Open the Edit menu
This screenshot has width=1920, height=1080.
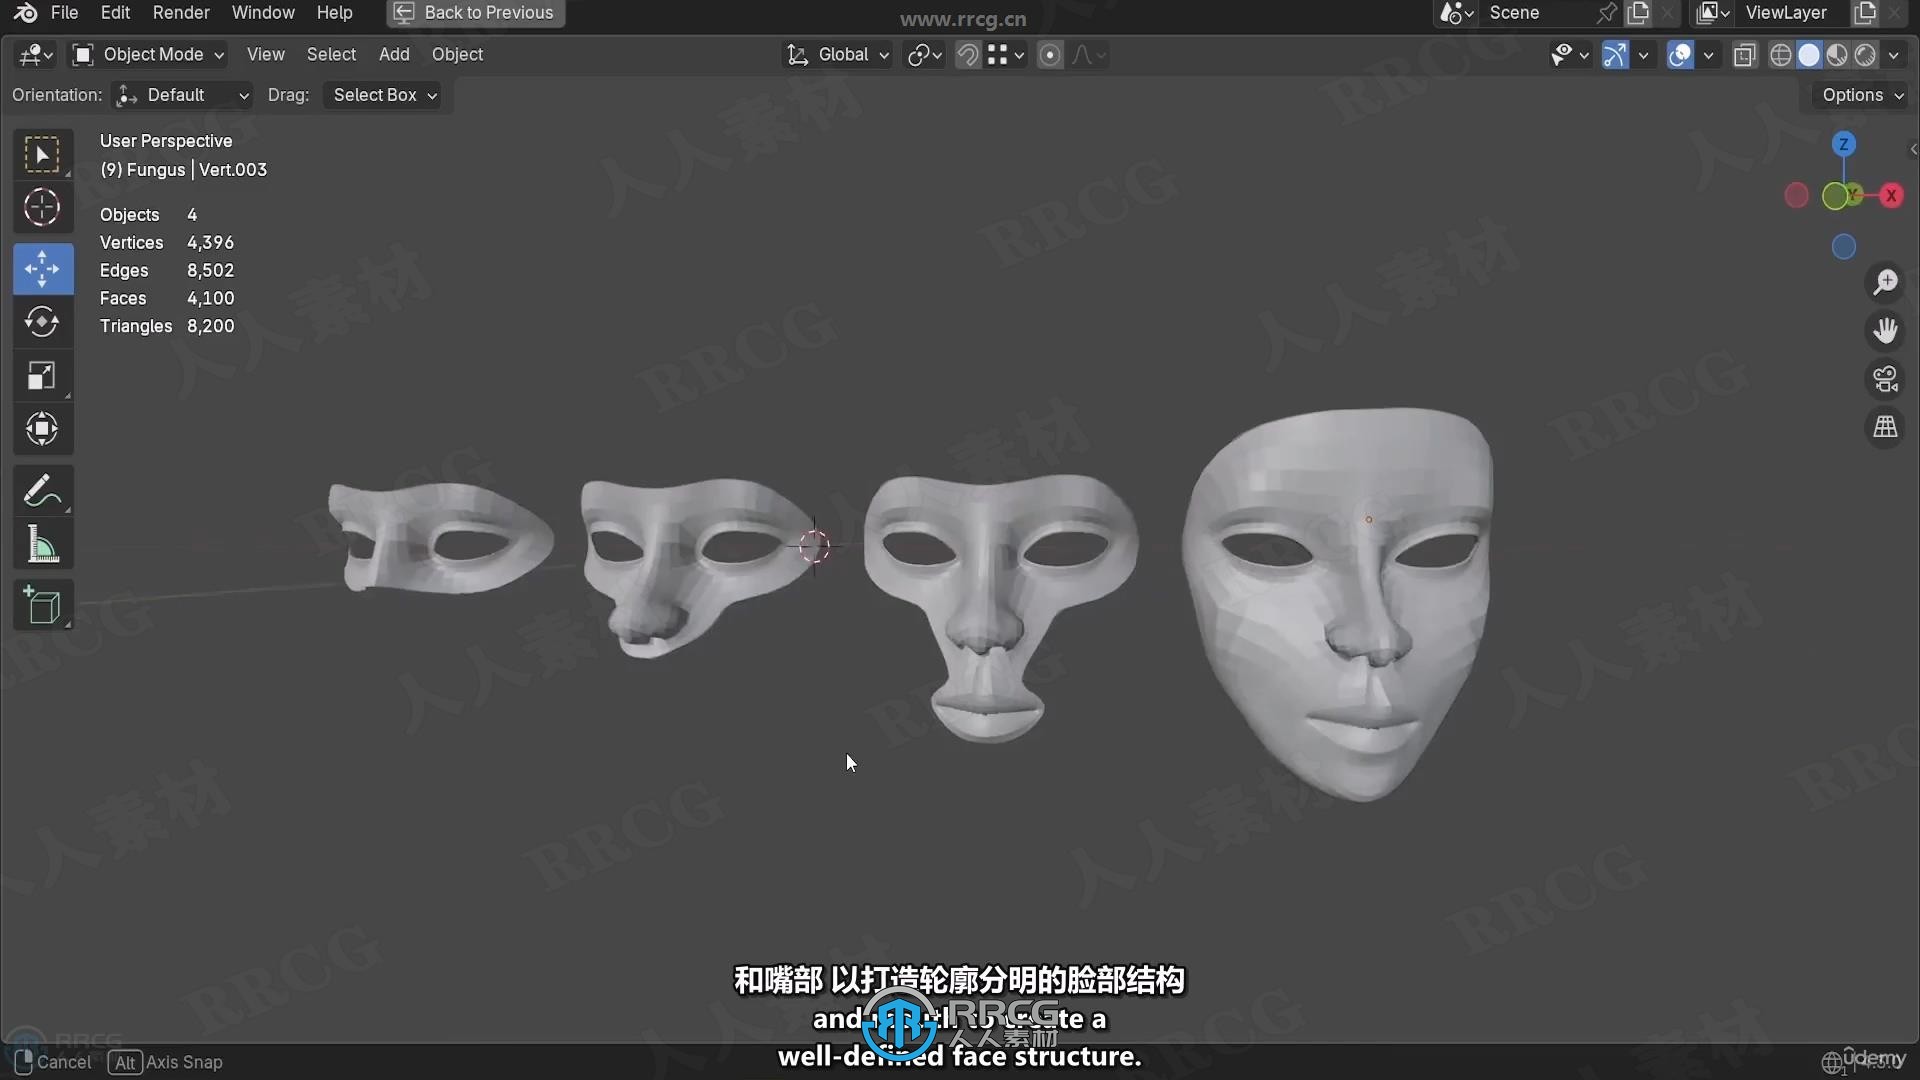point(115,13)
